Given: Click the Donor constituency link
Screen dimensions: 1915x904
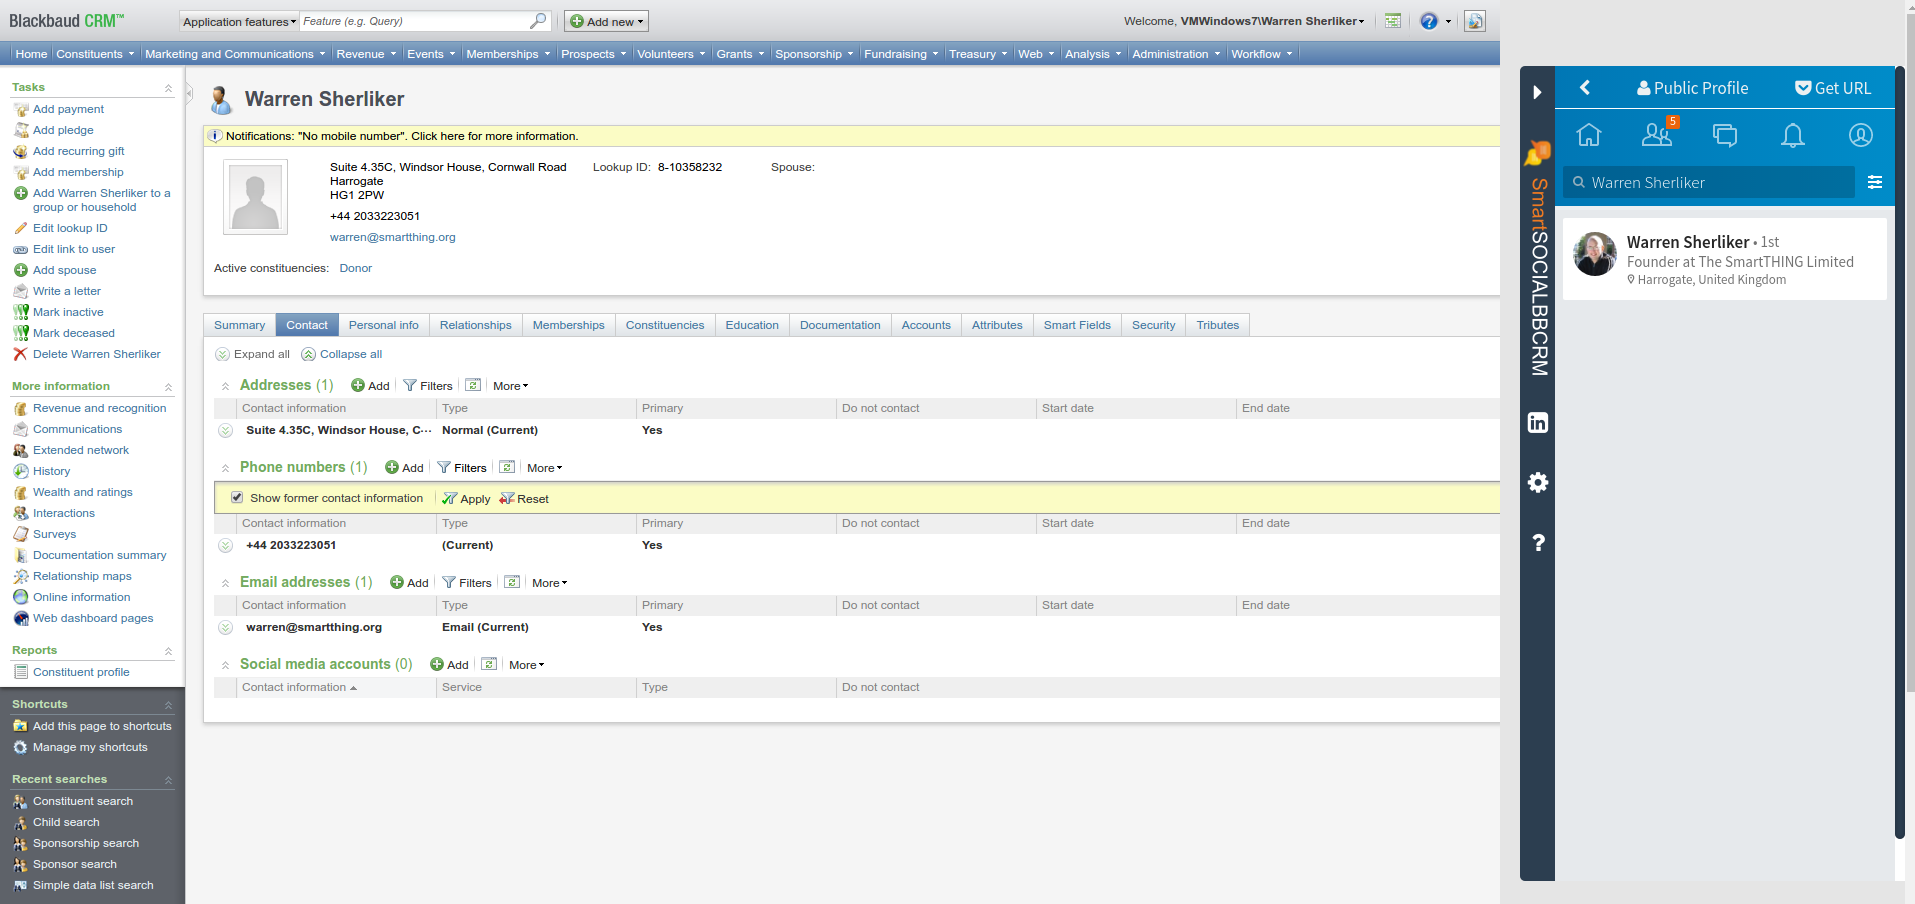Looking at the screenshot, I should pos(355,268).
